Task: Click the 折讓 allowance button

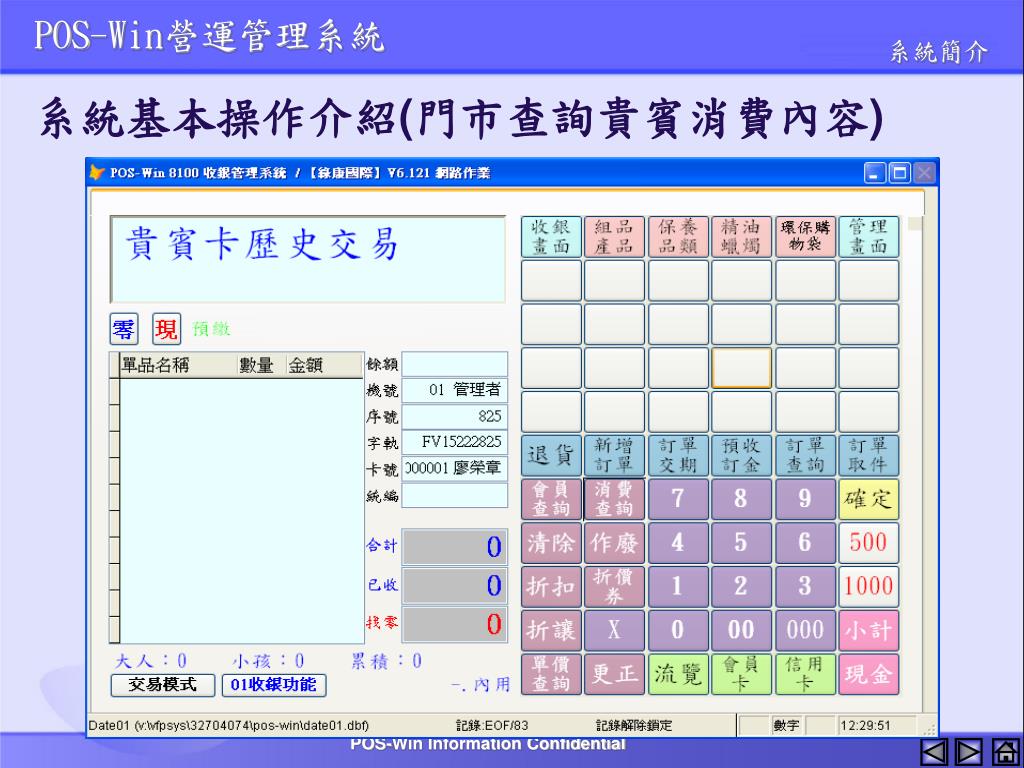Action: (551, 631)
